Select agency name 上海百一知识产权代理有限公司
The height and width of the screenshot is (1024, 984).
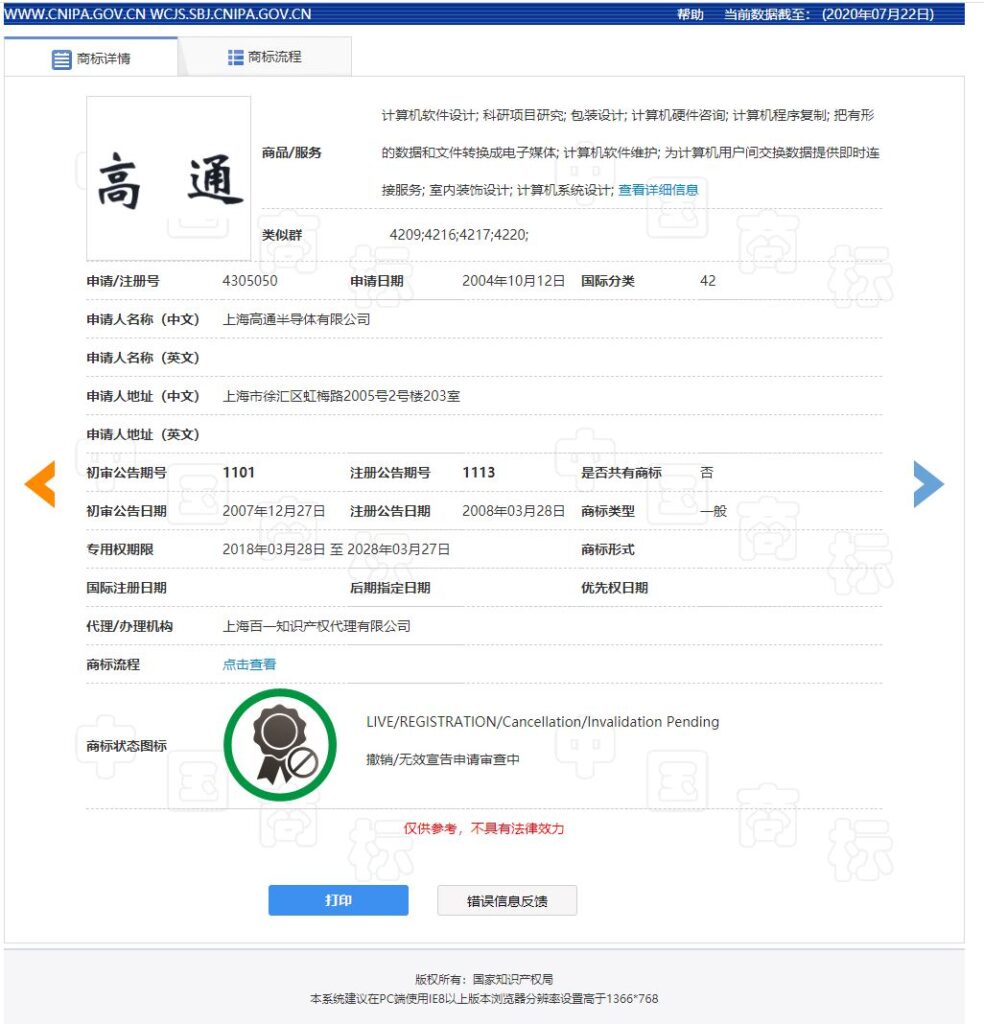coord(317,626)
